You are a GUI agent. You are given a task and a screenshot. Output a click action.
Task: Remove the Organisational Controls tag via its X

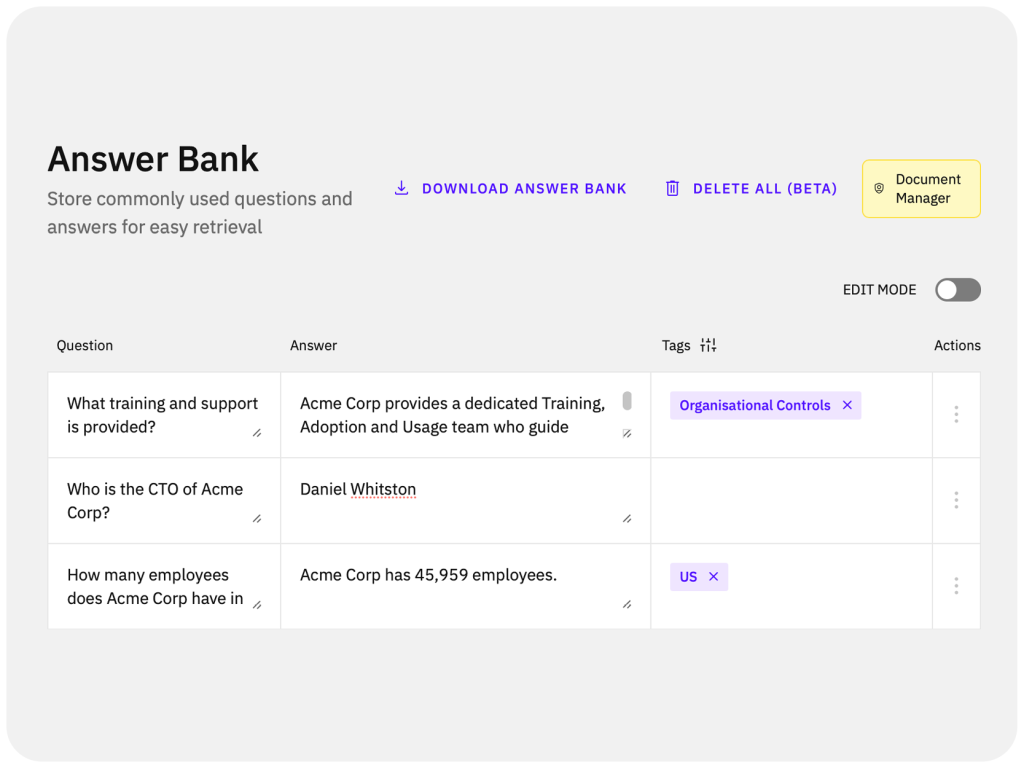pyautogui.click(x=847, y=405)
